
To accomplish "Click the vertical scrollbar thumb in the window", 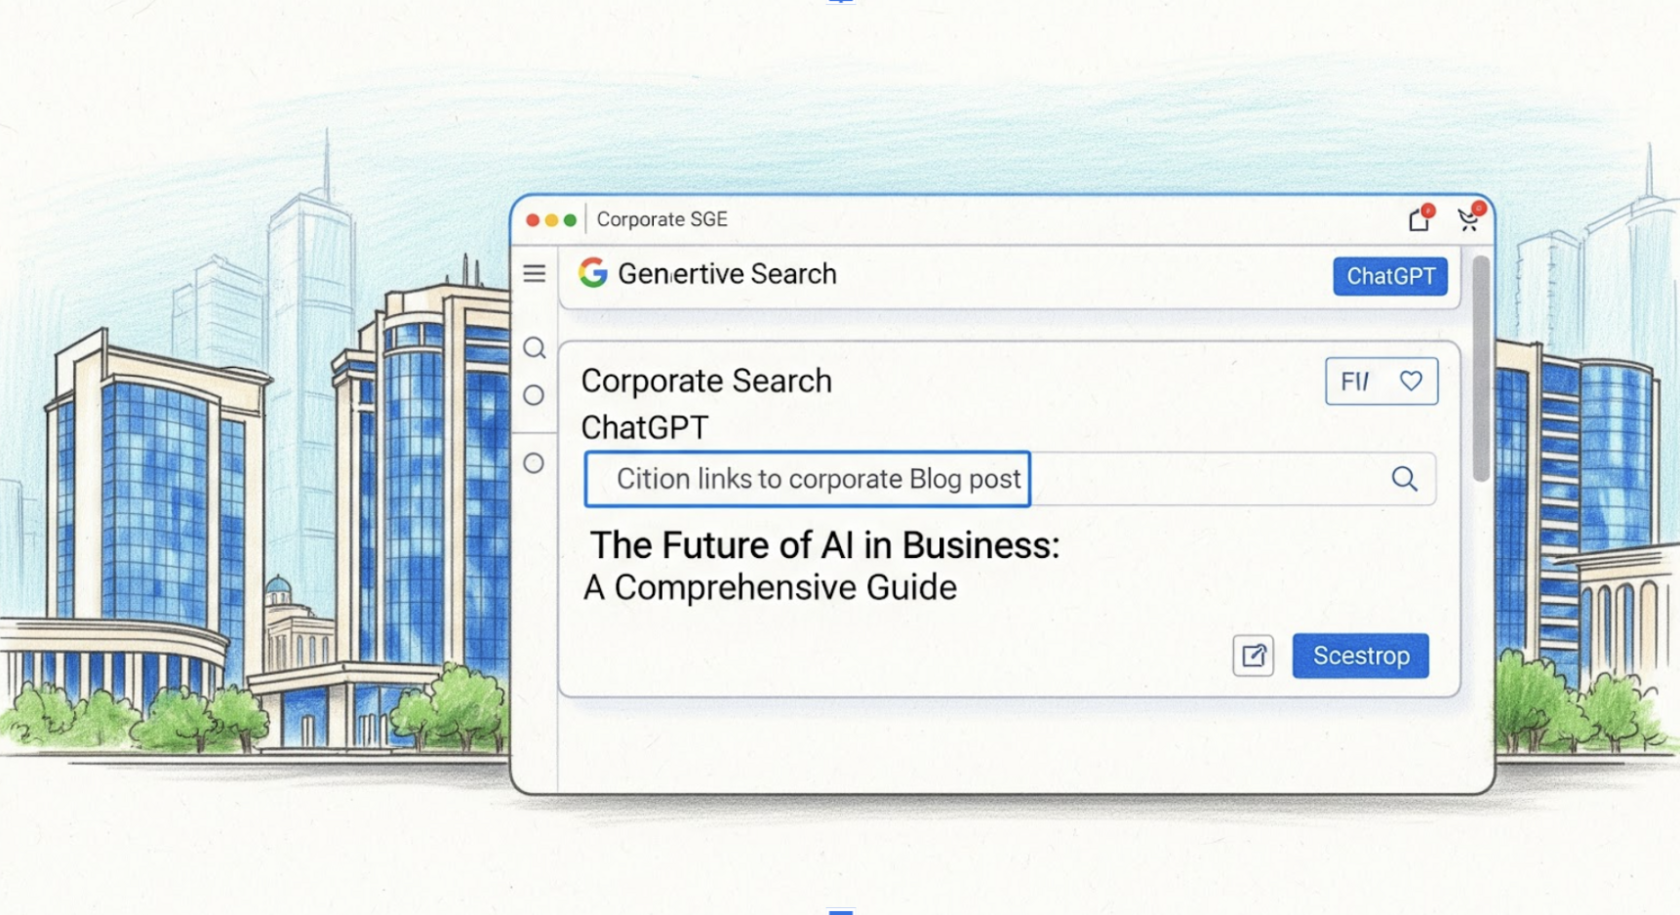I will pos(1481,368).
